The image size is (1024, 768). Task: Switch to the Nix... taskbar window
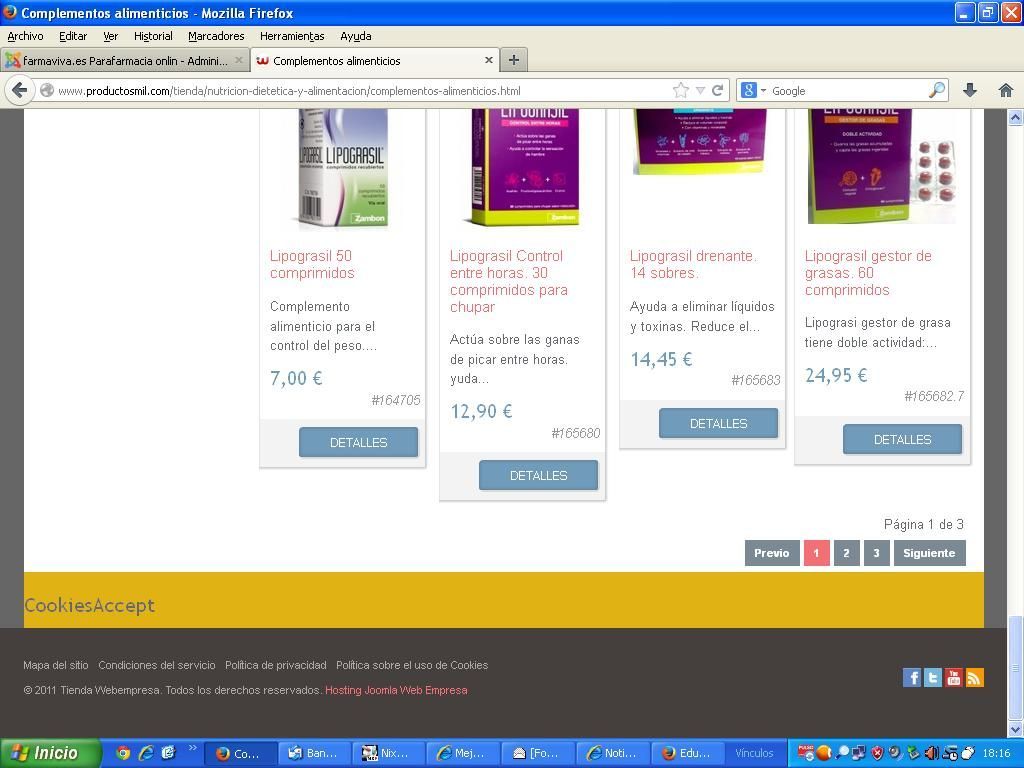(x=388, y=753)
